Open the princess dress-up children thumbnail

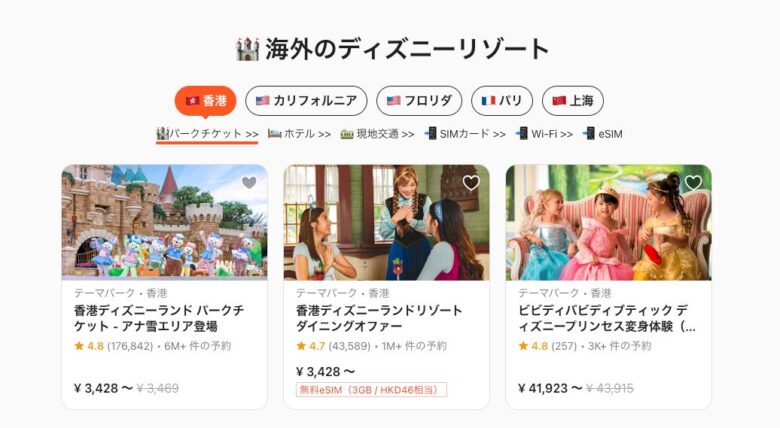pyautogui.click(x=608, y=222)
